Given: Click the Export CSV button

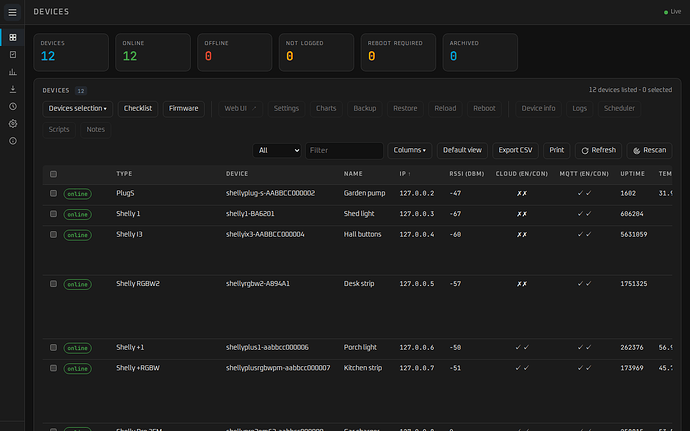Looking at the screenshot, I should 515,151.
